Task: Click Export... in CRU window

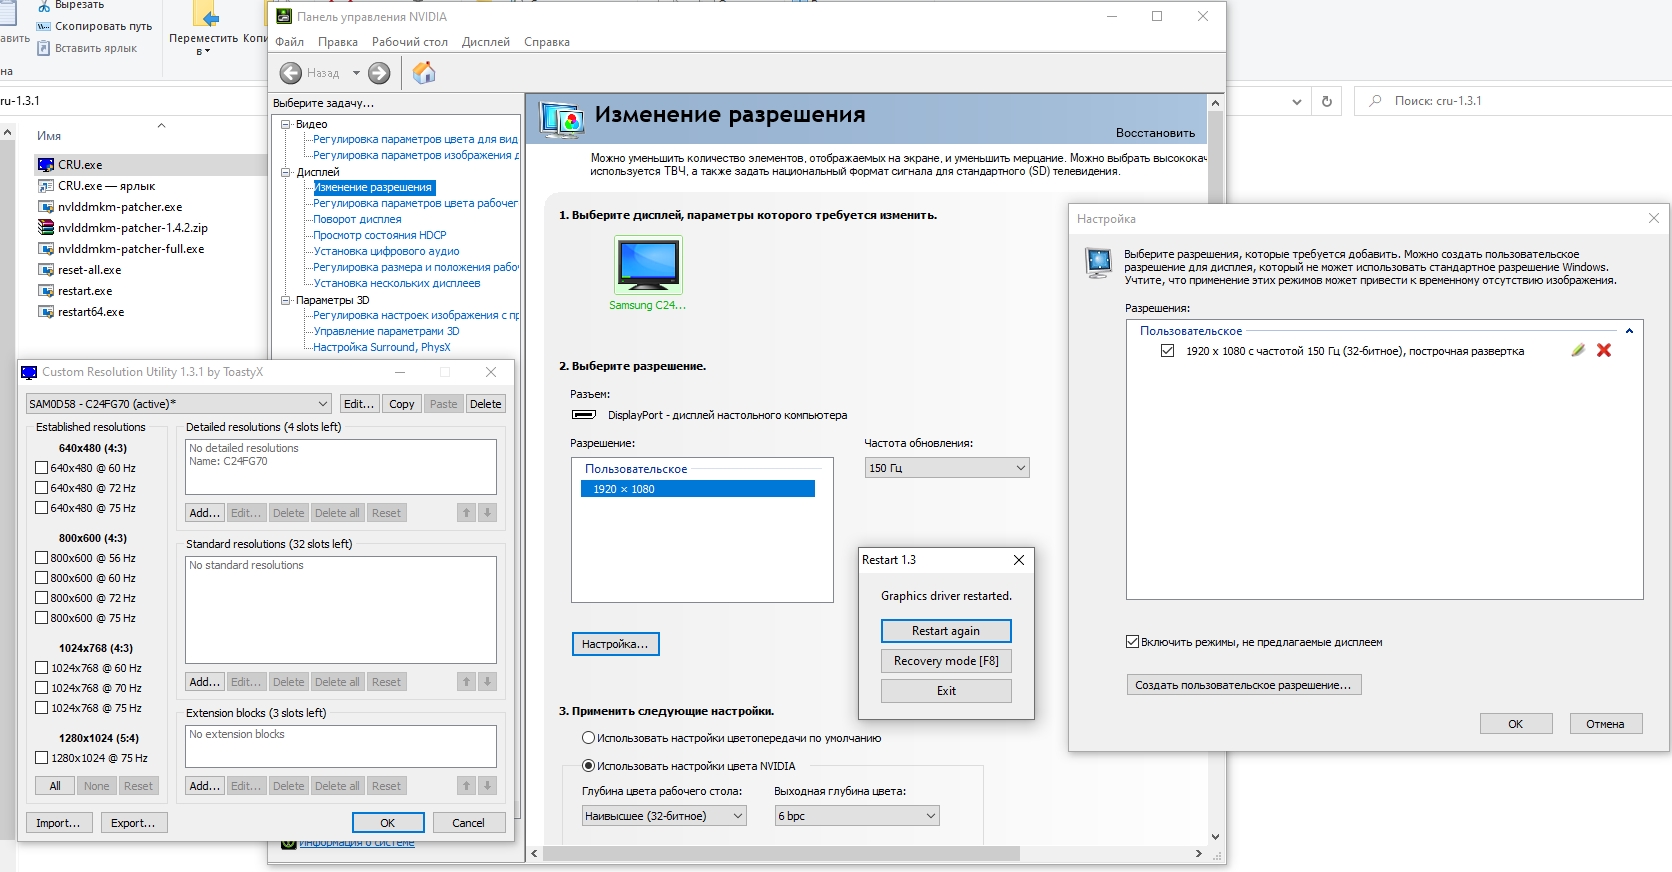Action: (x=133, y=823)
